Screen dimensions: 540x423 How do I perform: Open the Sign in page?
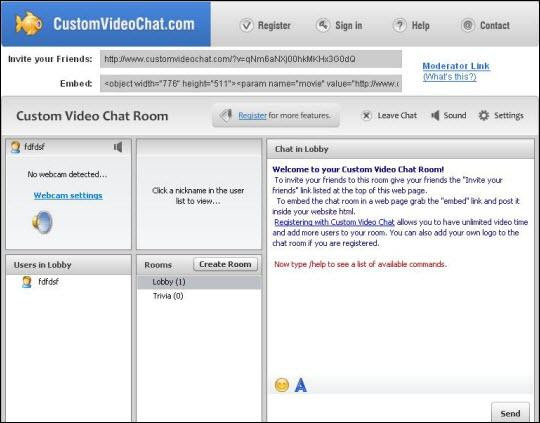click(x=349, y=25)
